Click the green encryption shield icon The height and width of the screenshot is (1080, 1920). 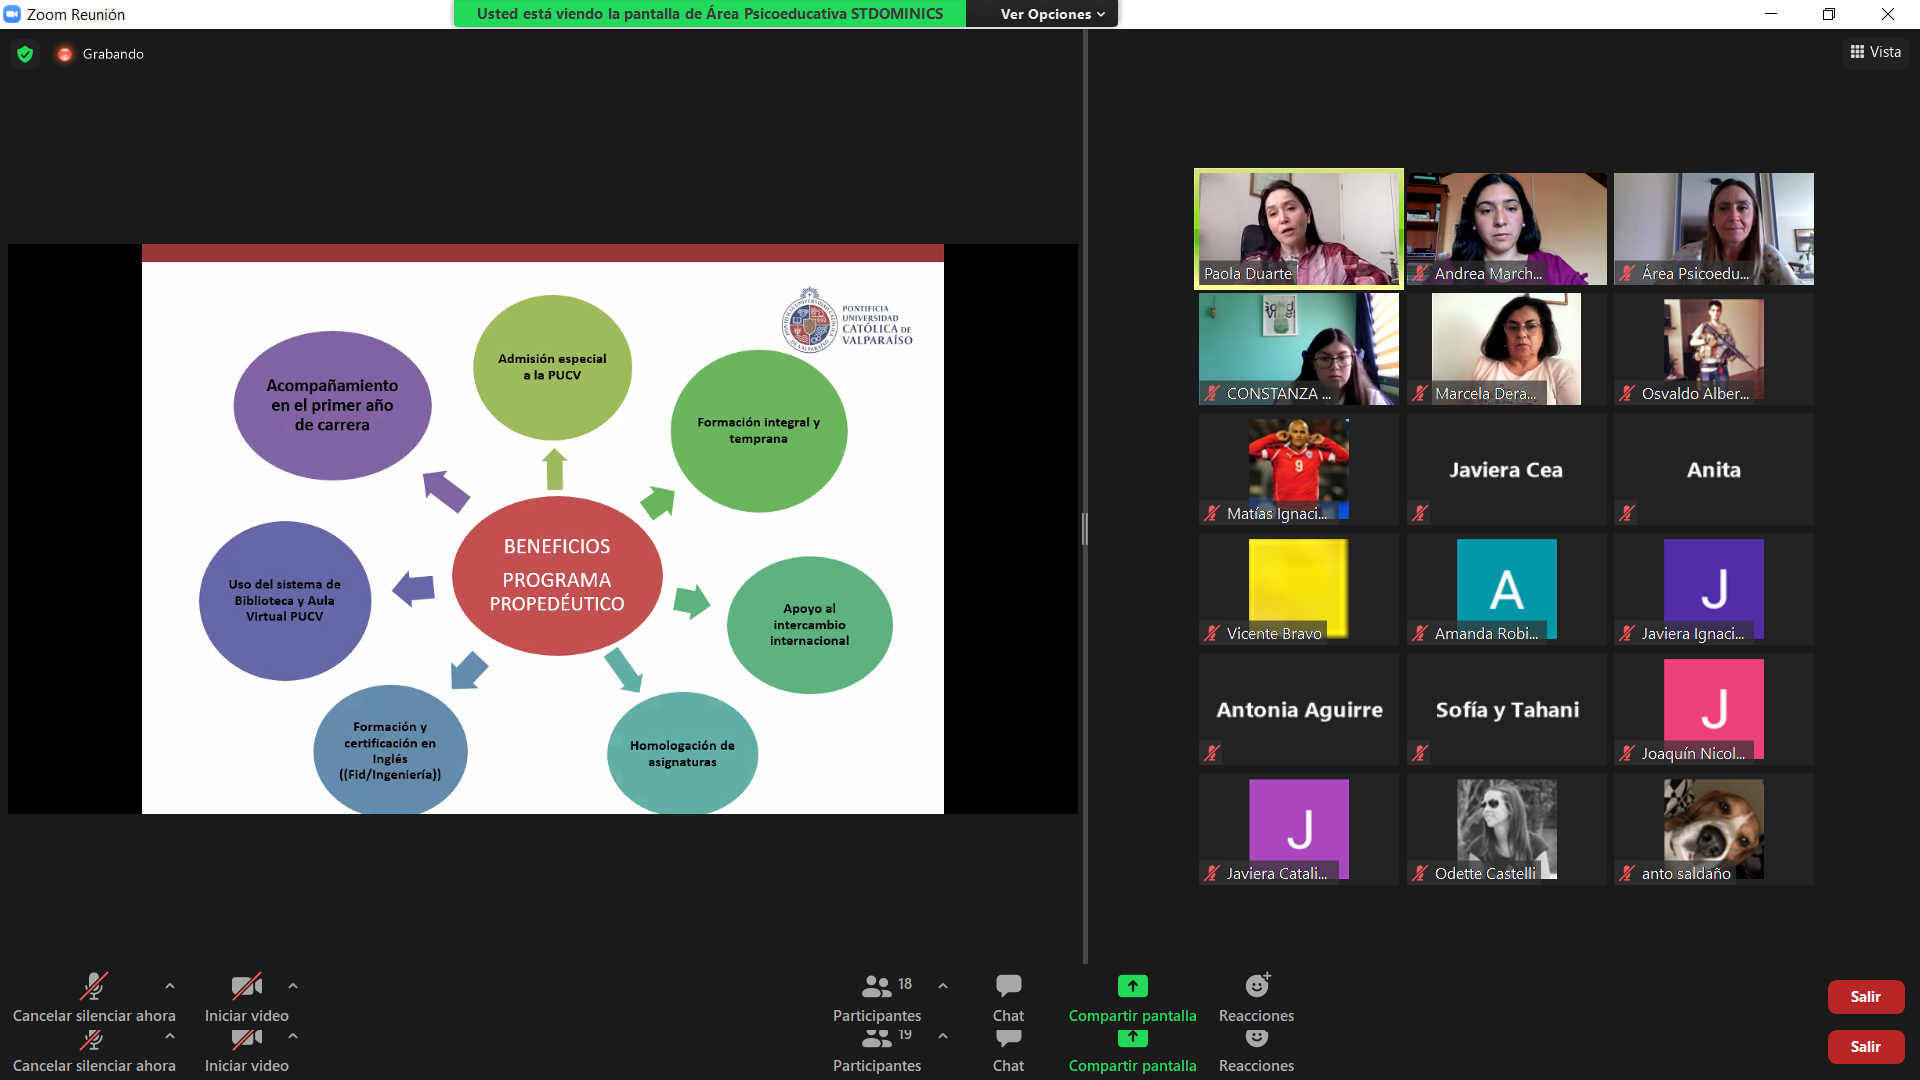tap(25, 54)
